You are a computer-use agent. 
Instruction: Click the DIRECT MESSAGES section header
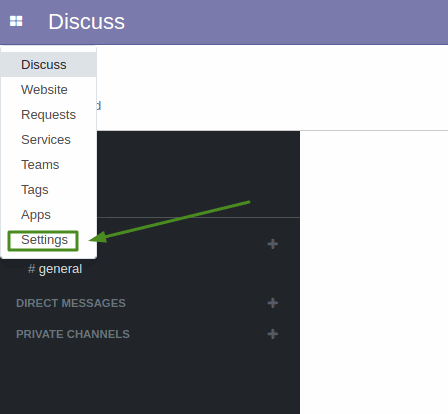[71, 303]
